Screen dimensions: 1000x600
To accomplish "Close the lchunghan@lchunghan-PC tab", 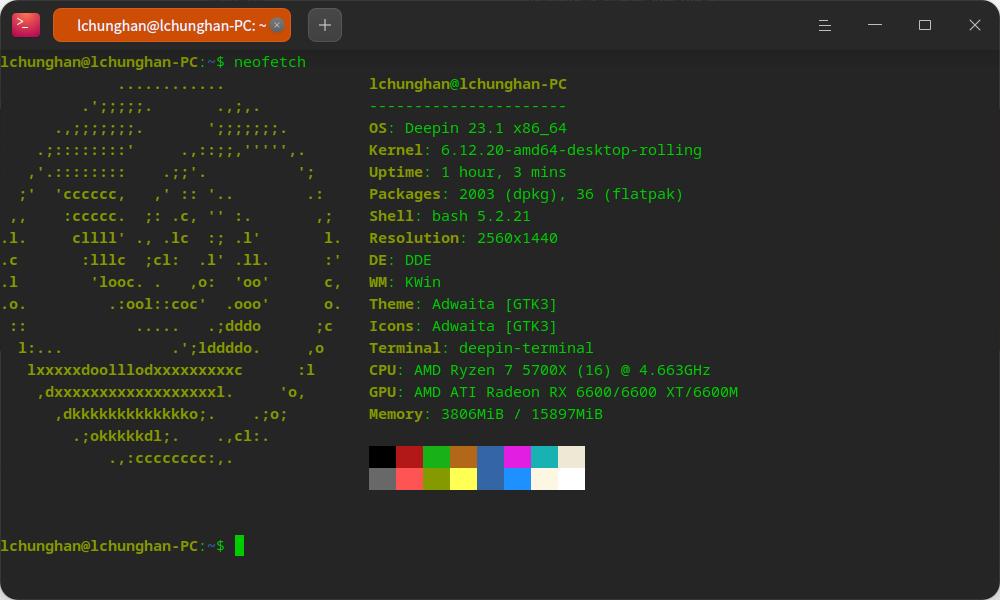I will (x=277, y=25).
